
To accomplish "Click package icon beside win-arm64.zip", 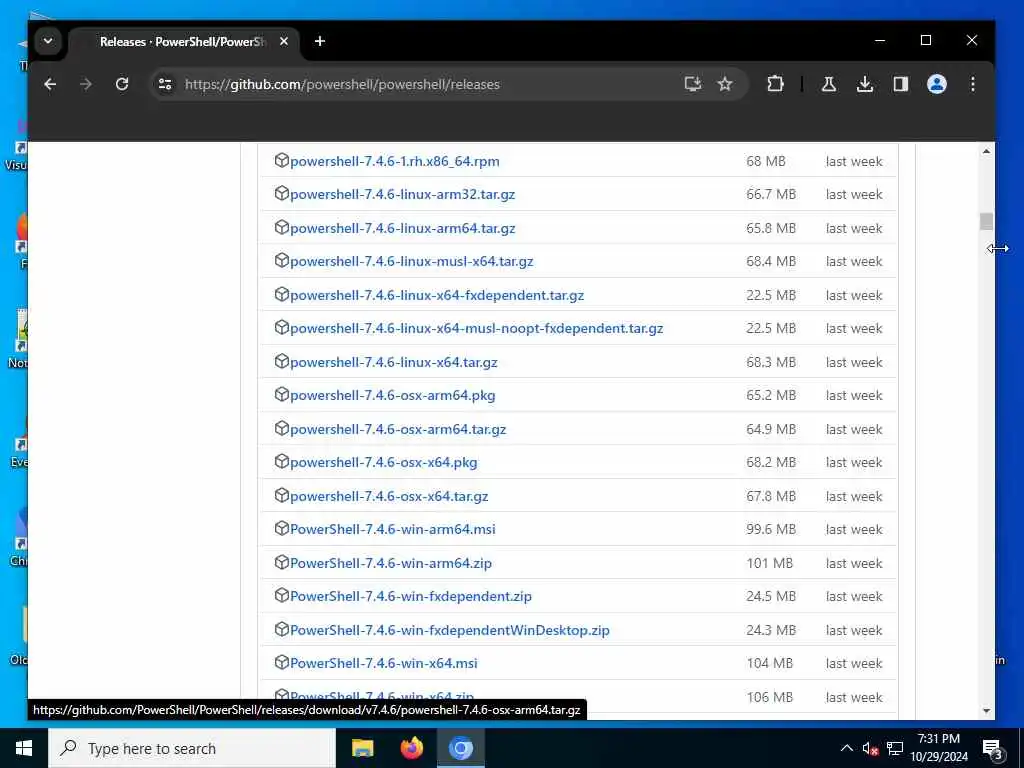I will coord(281,562).
